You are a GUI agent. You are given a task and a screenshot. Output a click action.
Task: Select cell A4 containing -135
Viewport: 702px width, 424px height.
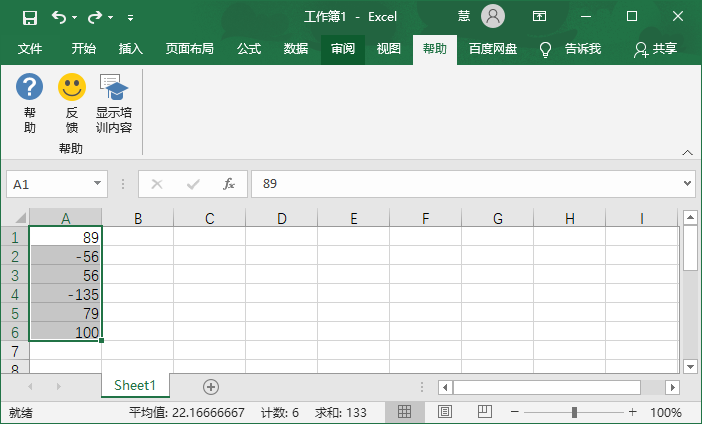66,294
